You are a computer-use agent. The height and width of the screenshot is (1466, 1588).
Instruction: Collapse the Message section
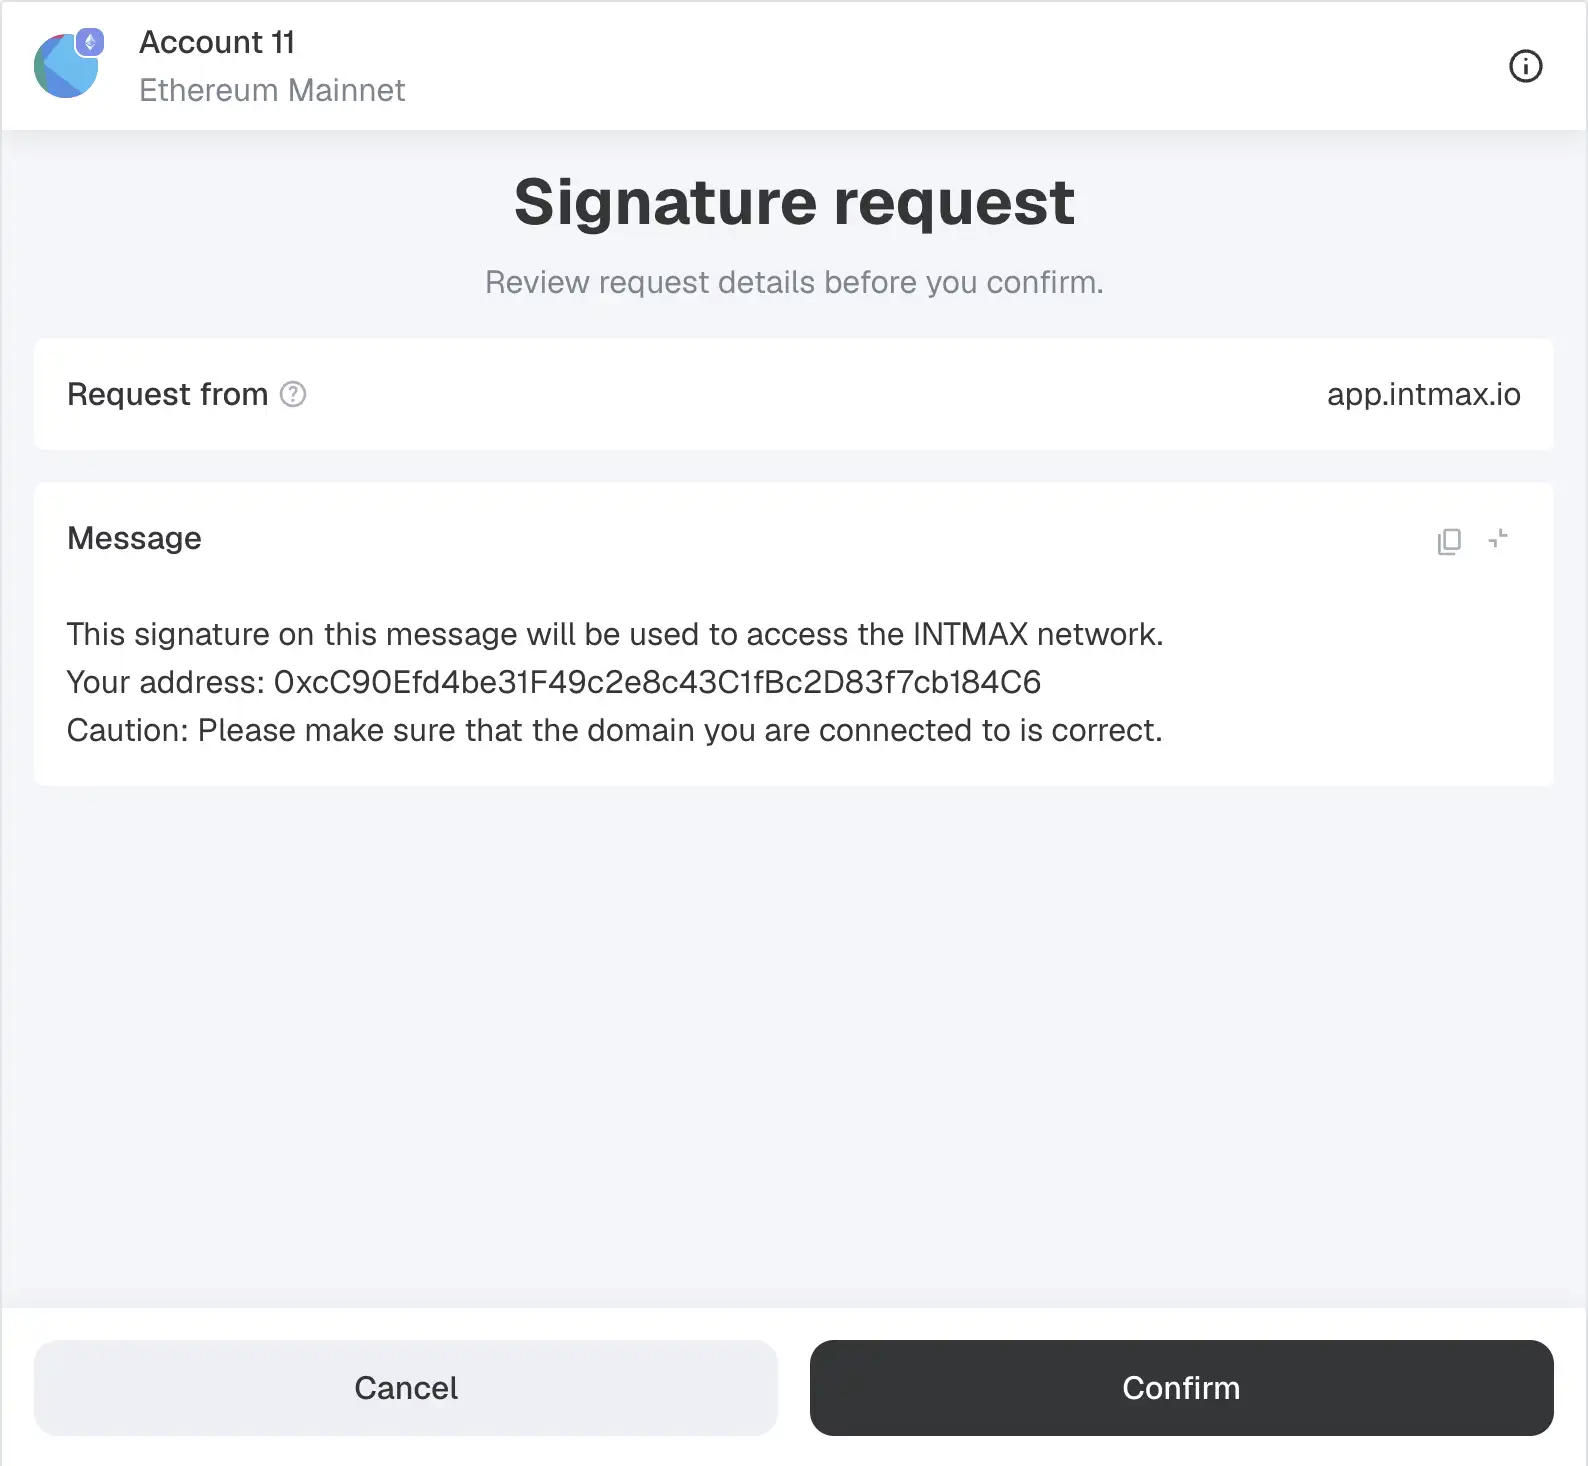tap(1498, 540)
